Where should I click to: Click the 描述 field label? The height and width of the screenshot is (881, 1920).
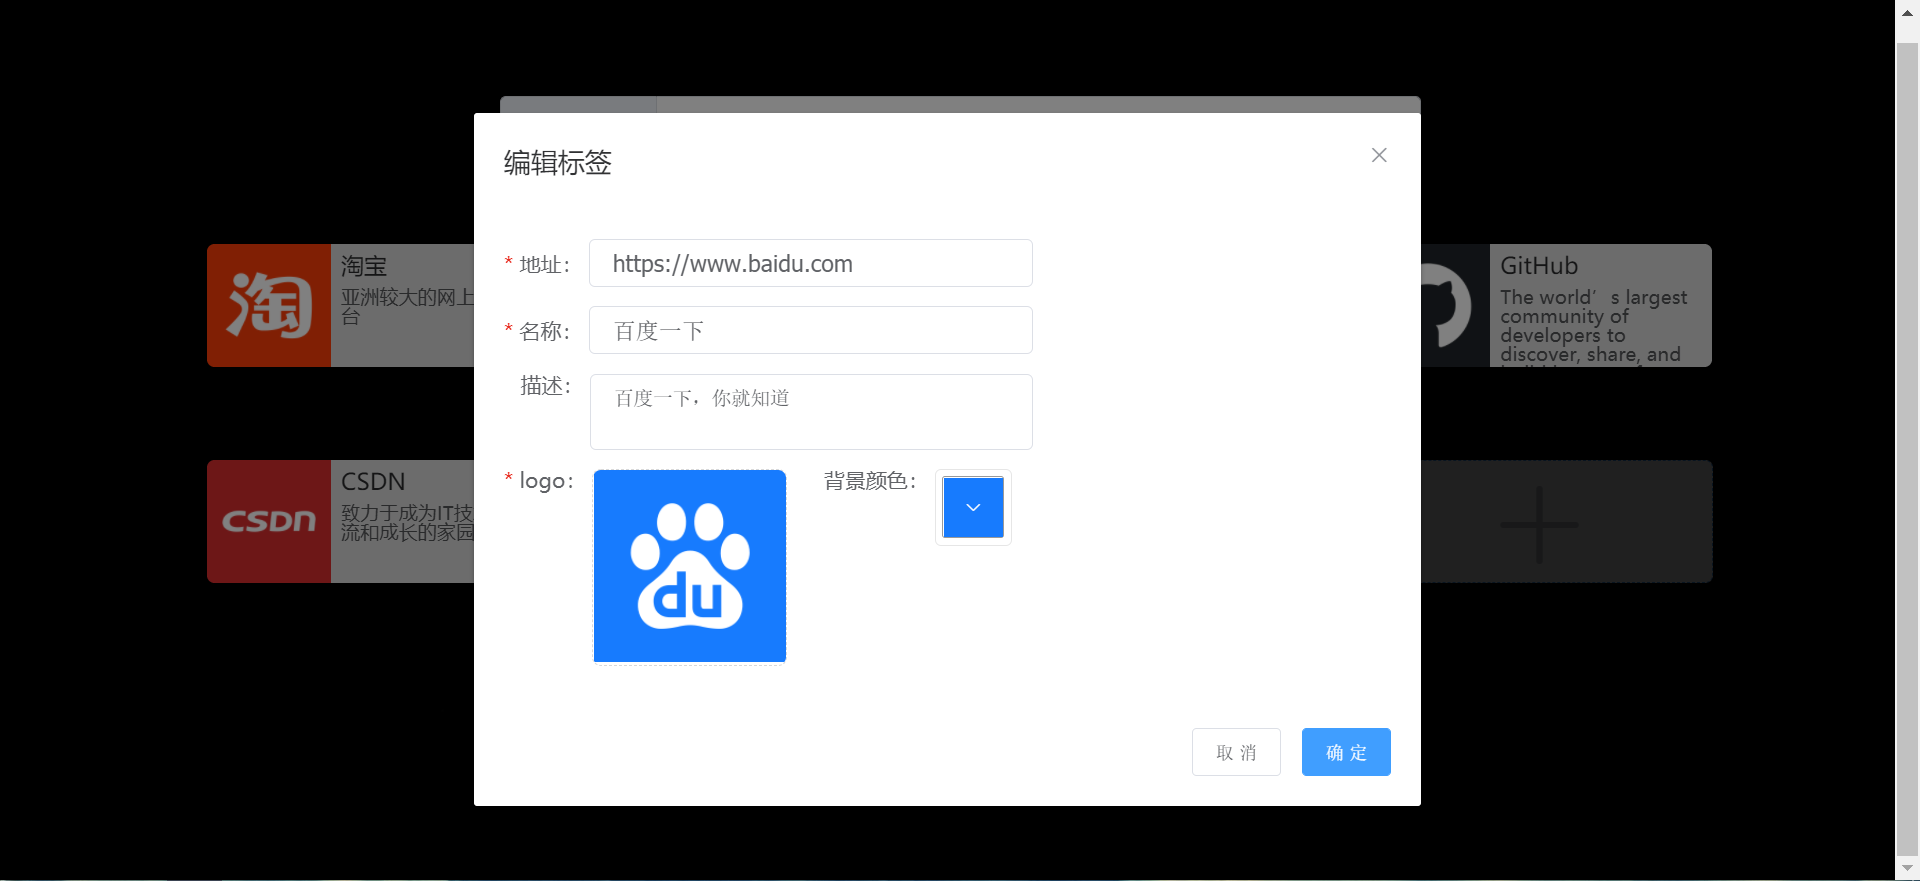[x=545, y=386]
